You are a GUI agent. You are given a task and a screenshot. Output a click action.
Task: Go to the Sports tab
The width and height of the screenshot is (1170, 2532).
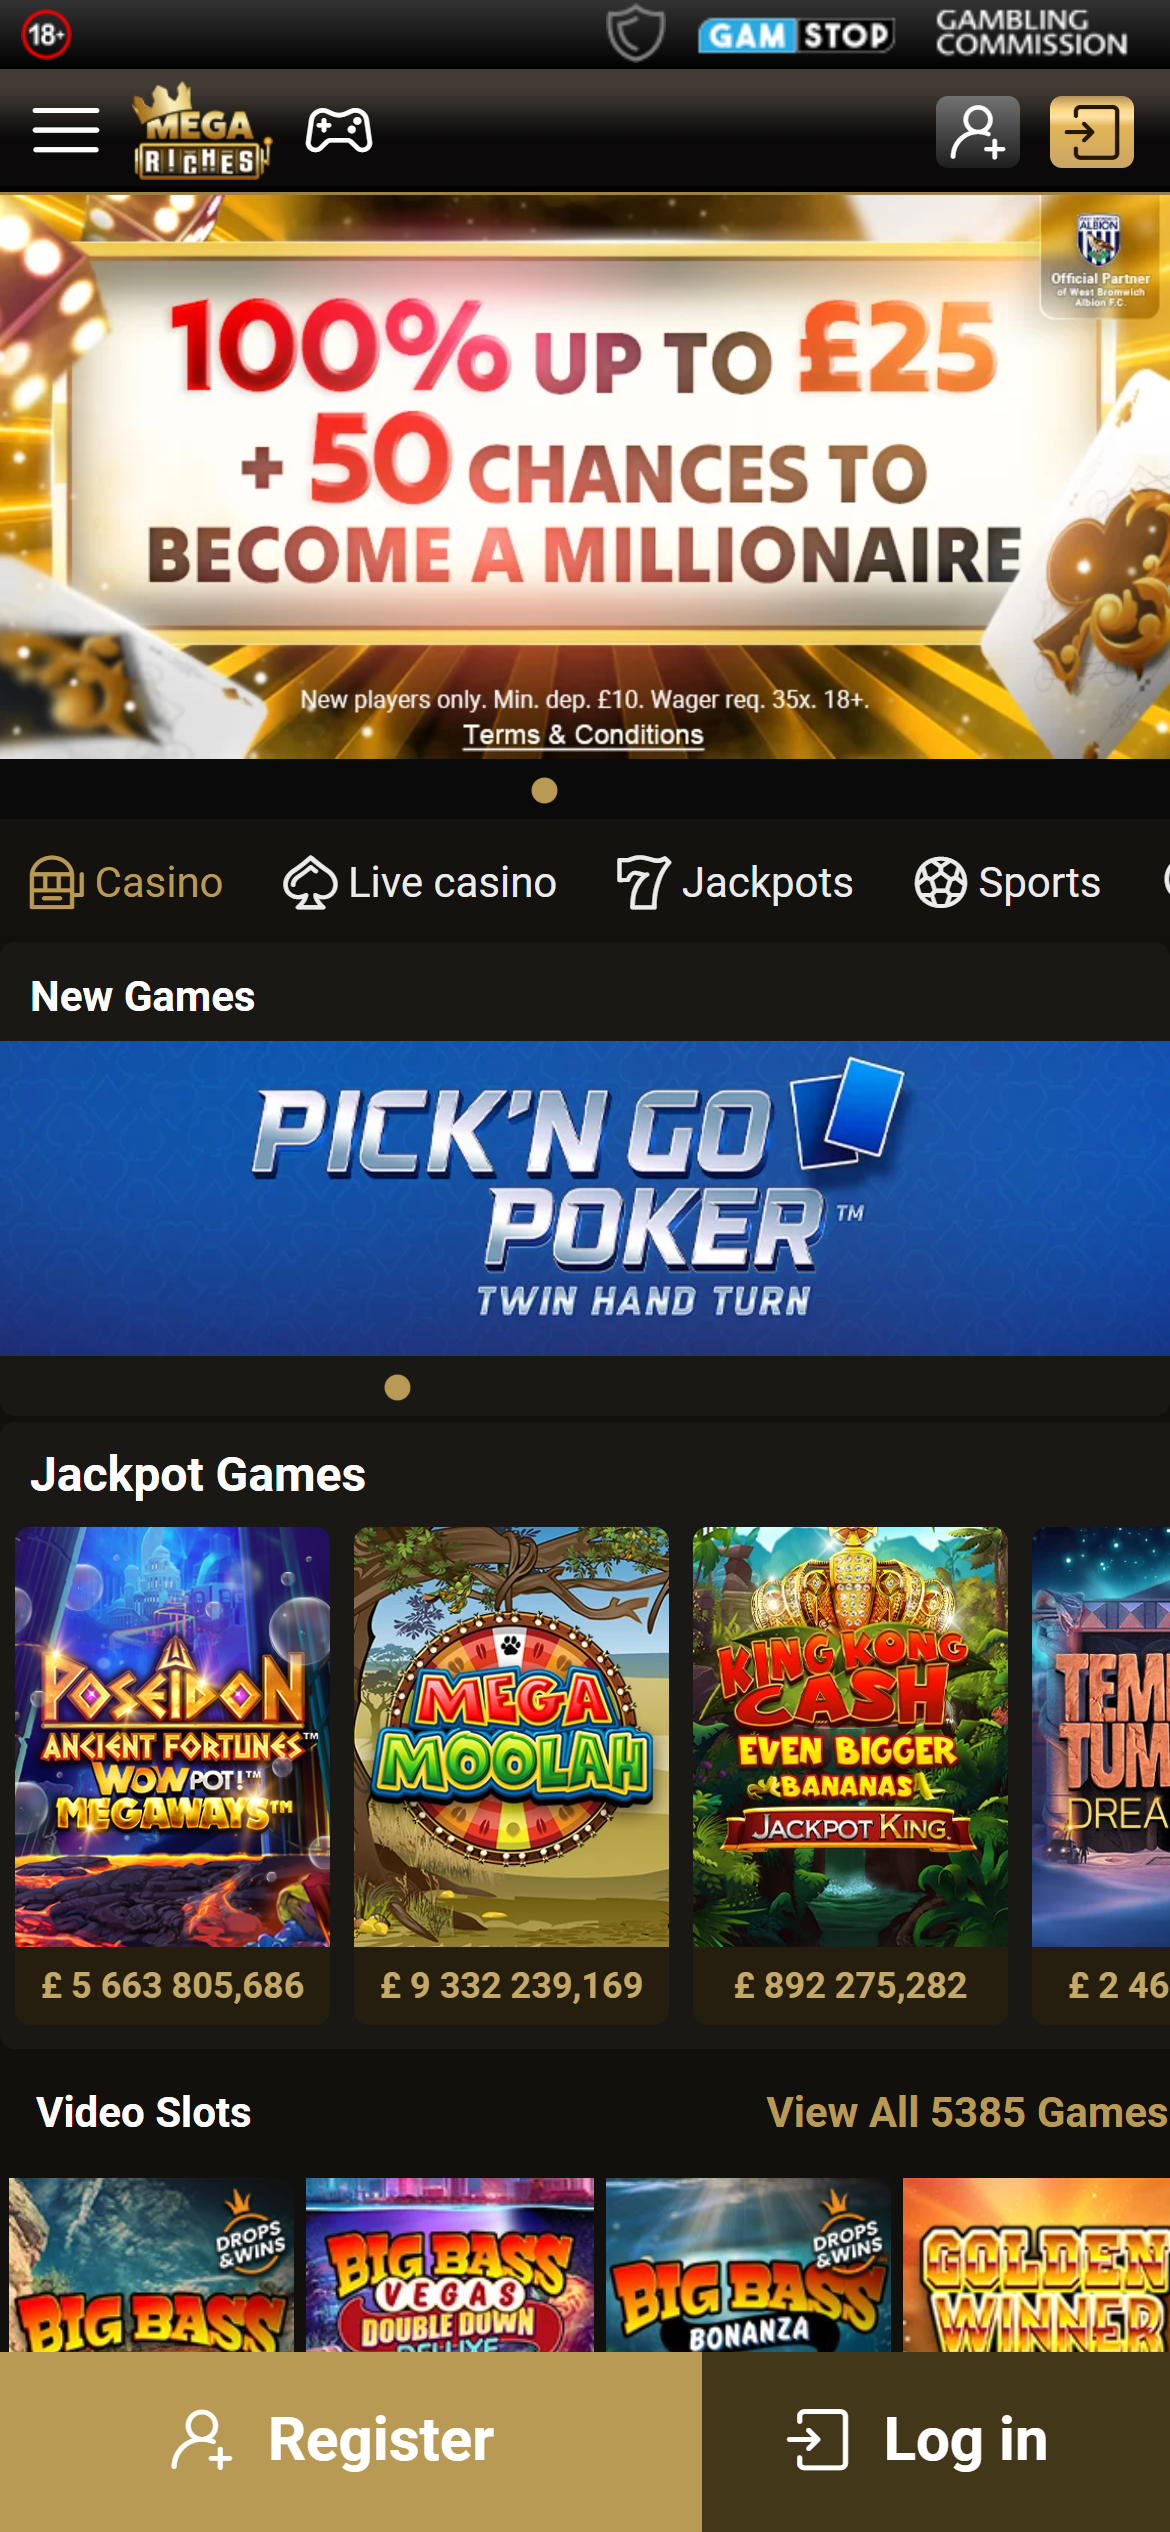(x=1007, y=882)
